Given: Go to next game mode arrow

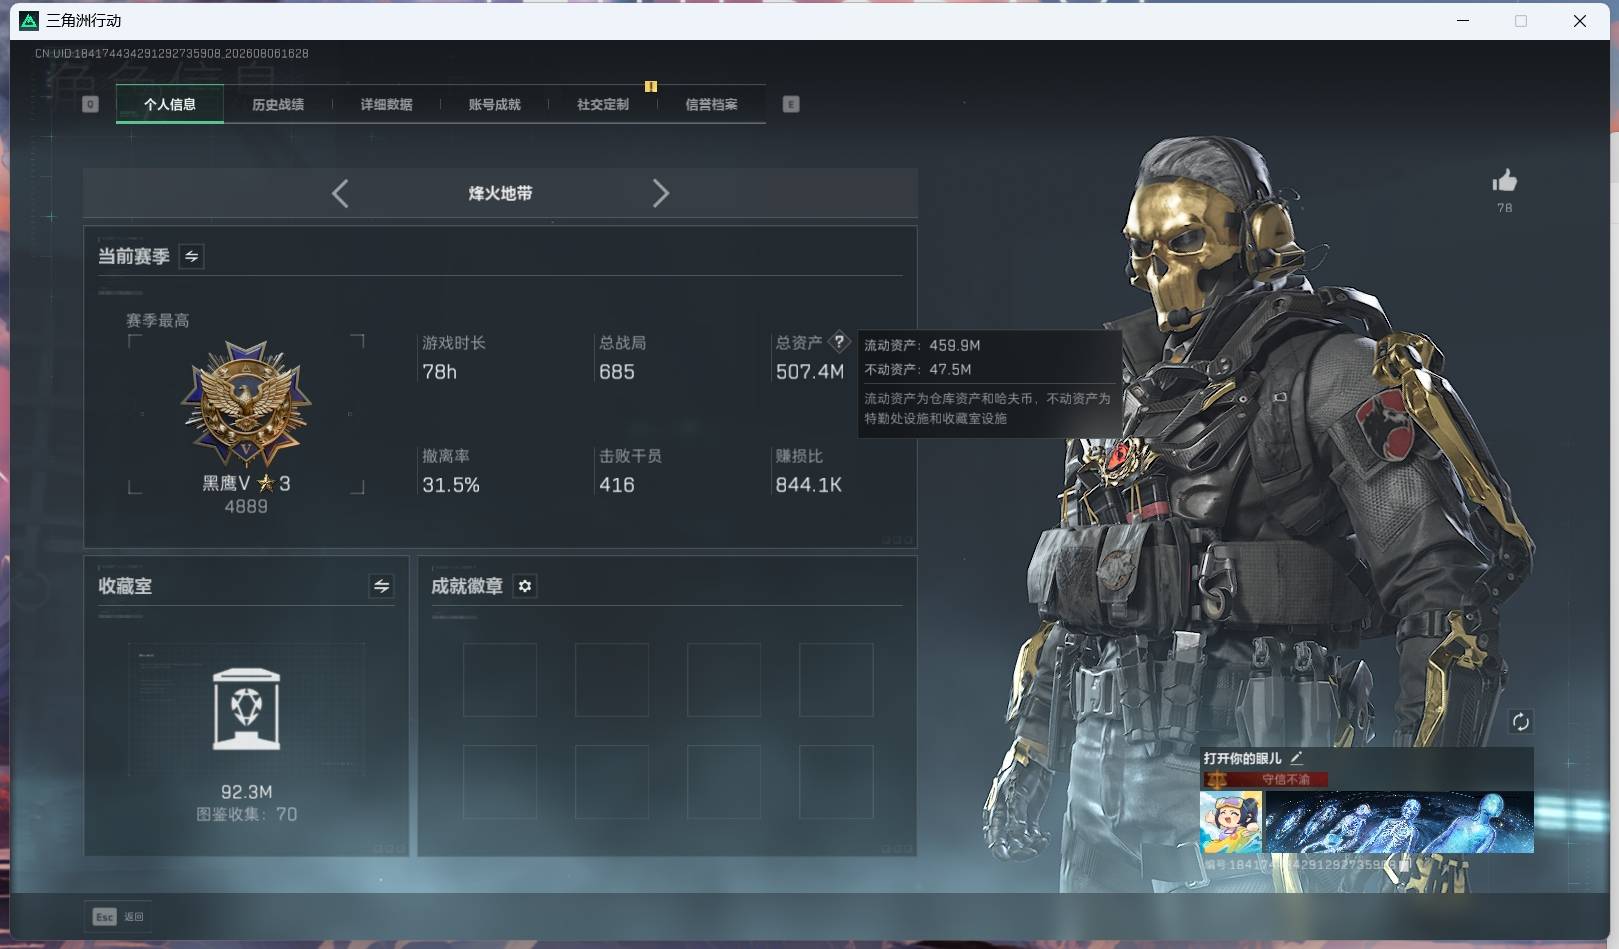Looking at the screenshot, I should 660,193.
